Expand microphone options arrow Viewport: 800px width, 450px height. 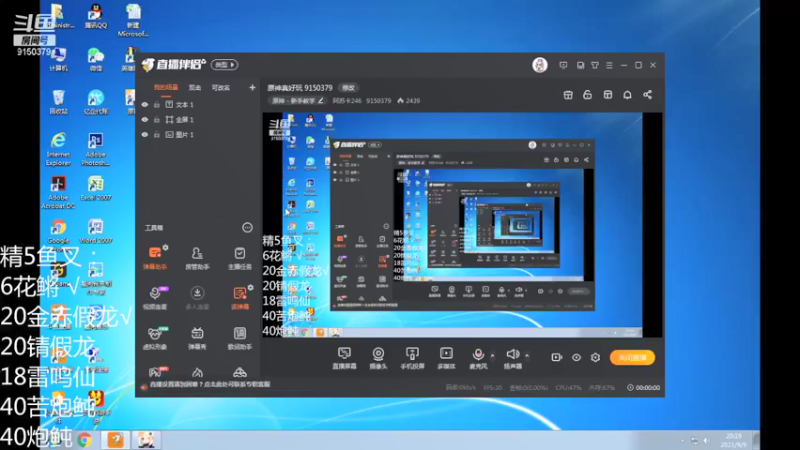[492, 355]
